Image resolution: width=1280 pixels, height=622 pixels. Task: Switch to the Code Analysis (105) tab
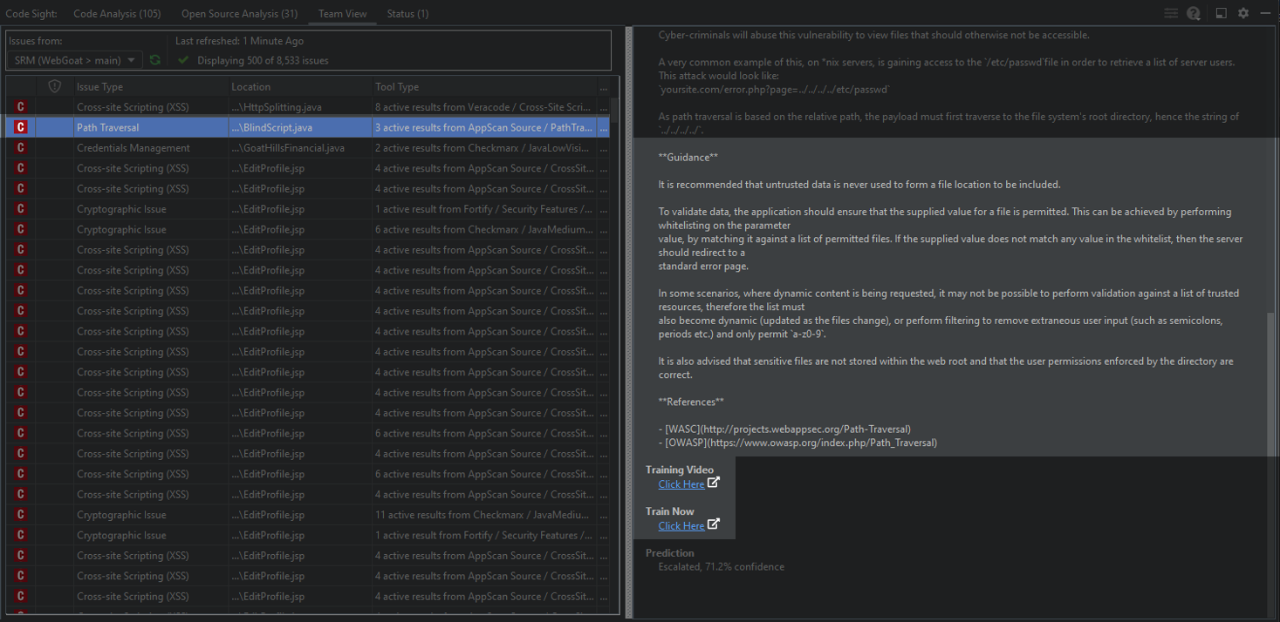116,13
